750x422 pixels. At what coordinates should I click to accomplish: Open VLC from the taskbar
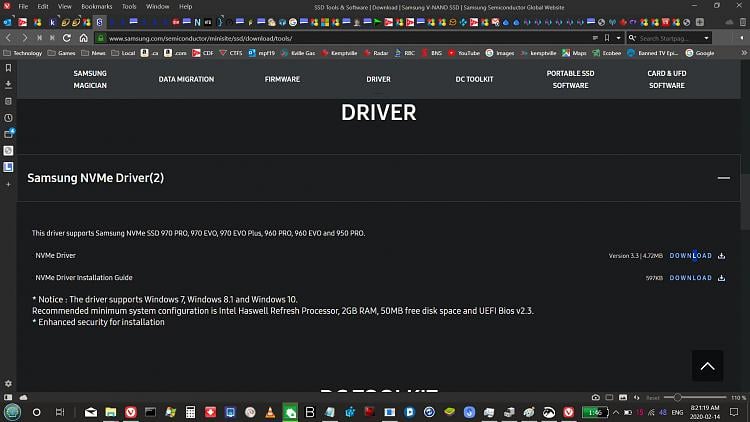click(270, 412)
